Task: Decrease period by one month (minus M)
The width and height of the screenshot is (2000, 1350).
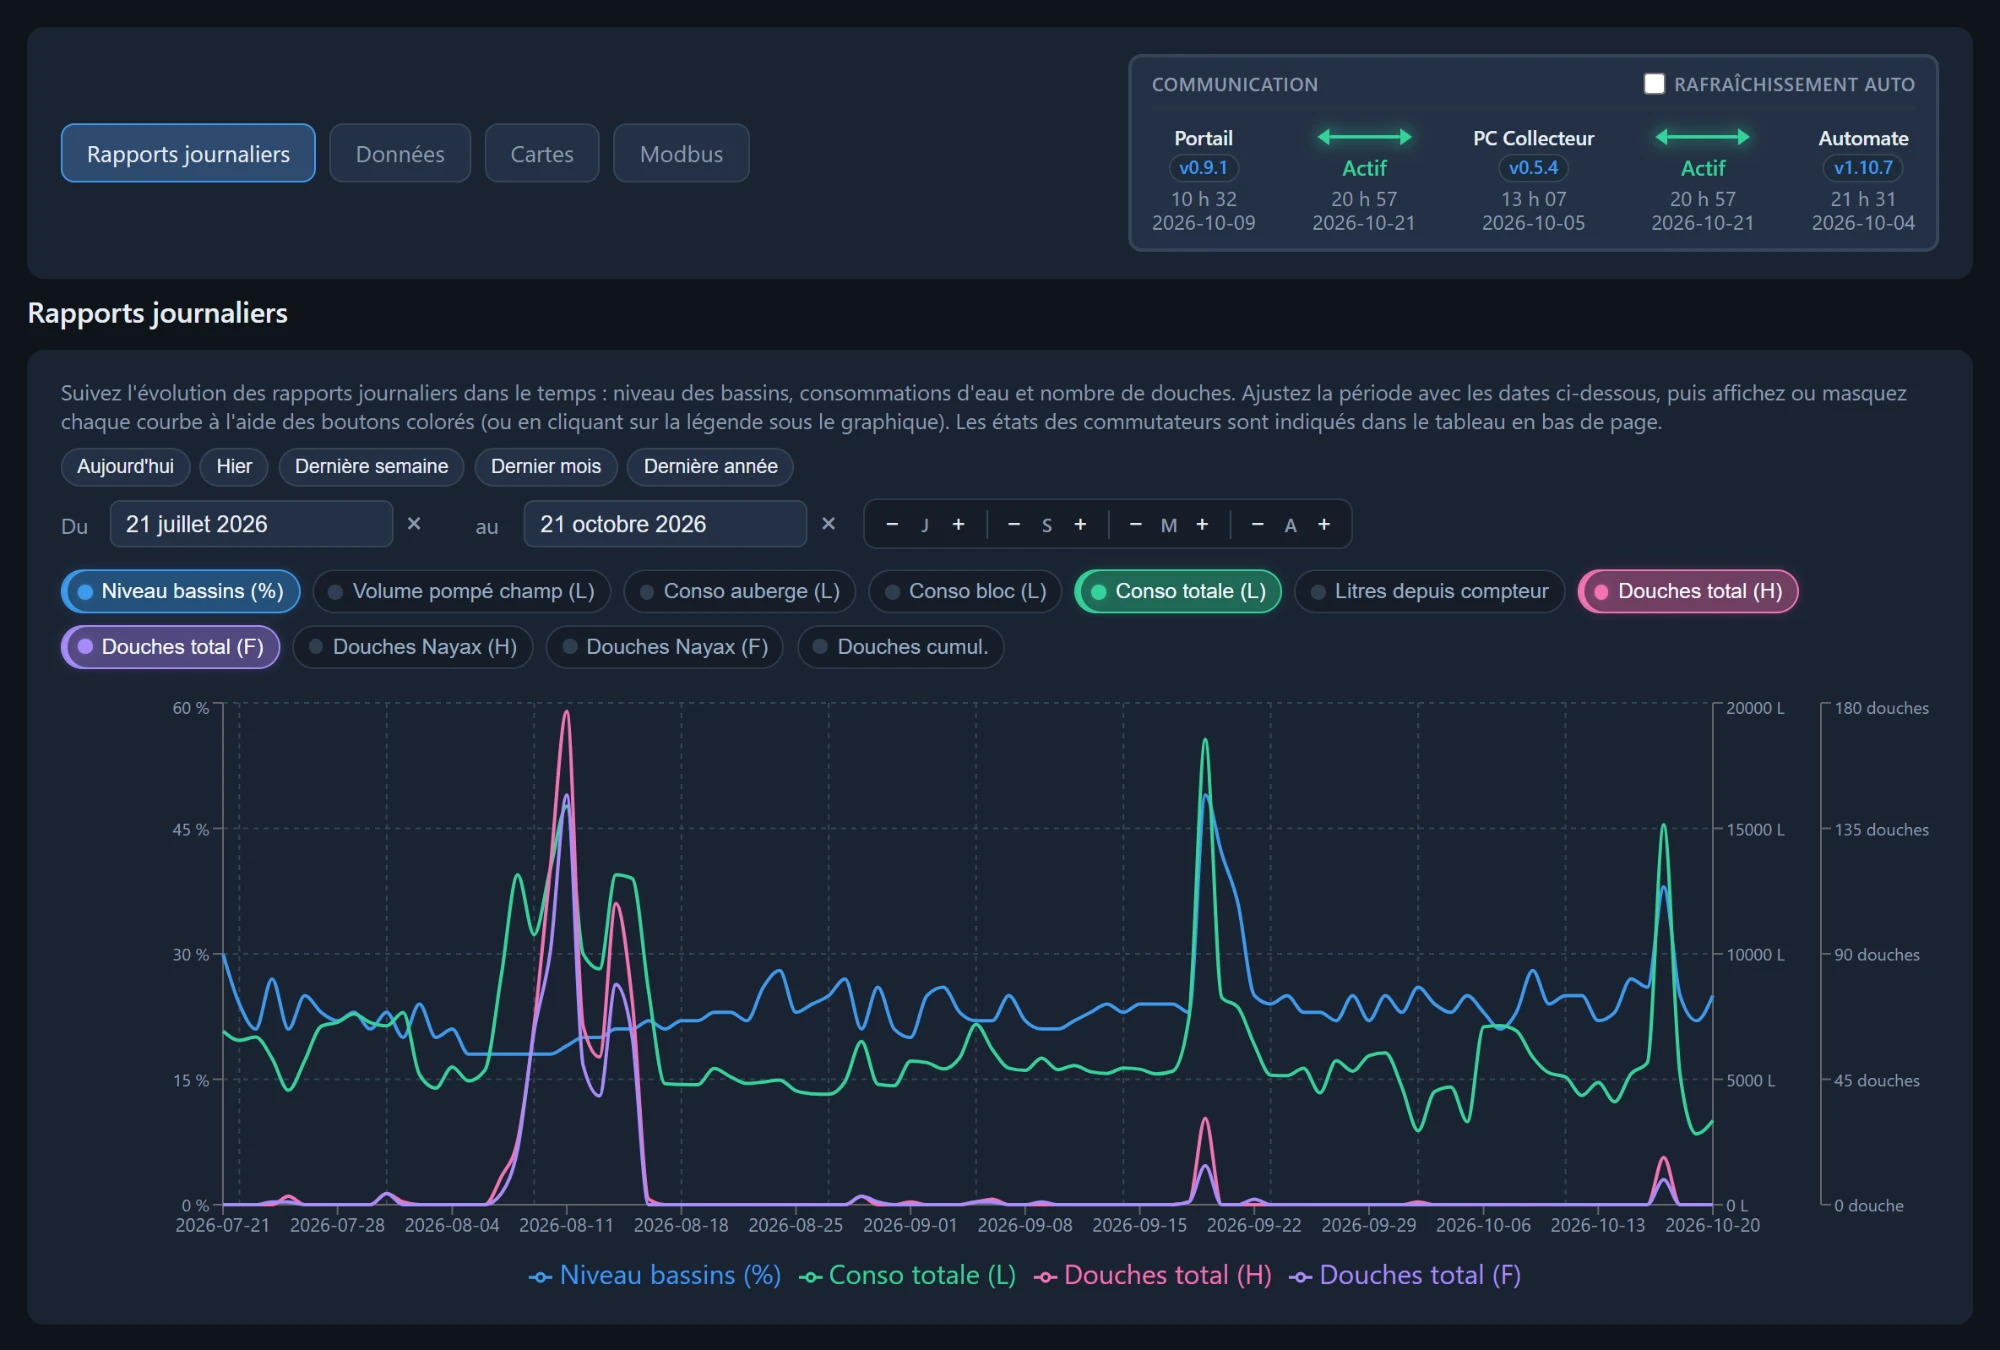Action: click(1136, 525)
